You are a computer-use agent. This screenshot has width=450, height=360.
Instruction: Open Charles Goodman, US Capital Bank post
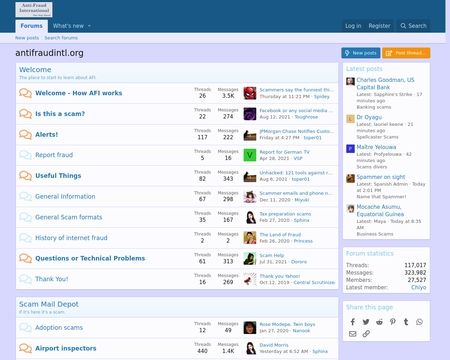pyautogui.click(x=385, y=83)
